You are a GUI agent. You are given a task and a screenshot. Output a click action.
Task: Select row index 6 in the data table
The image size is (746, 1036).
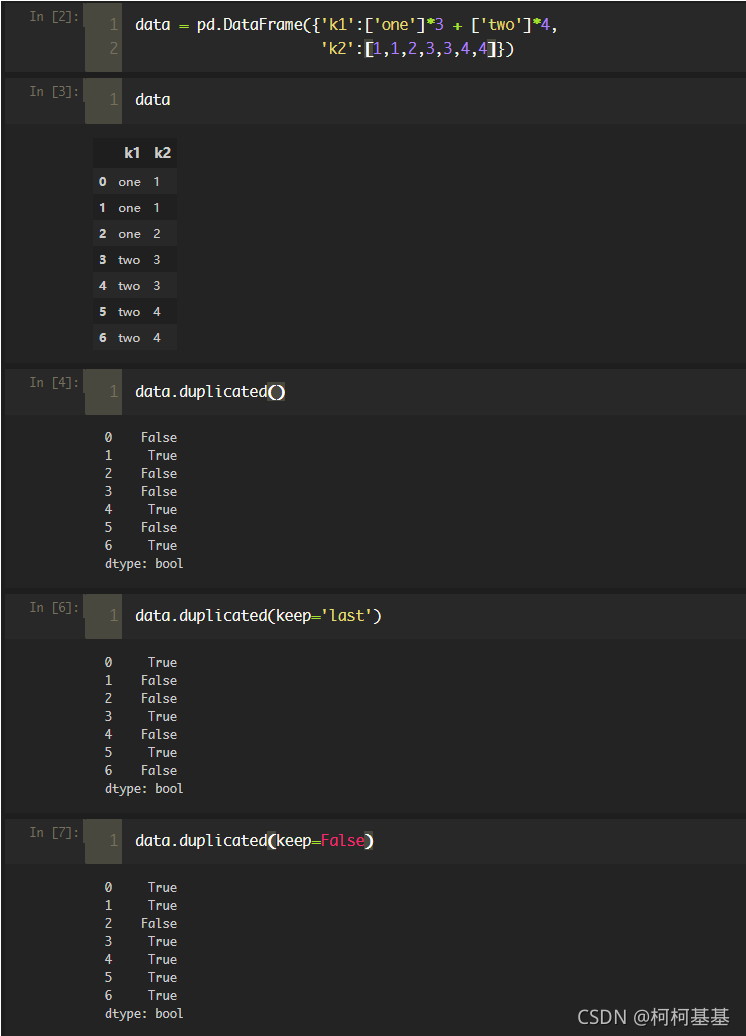pos(102,338)
